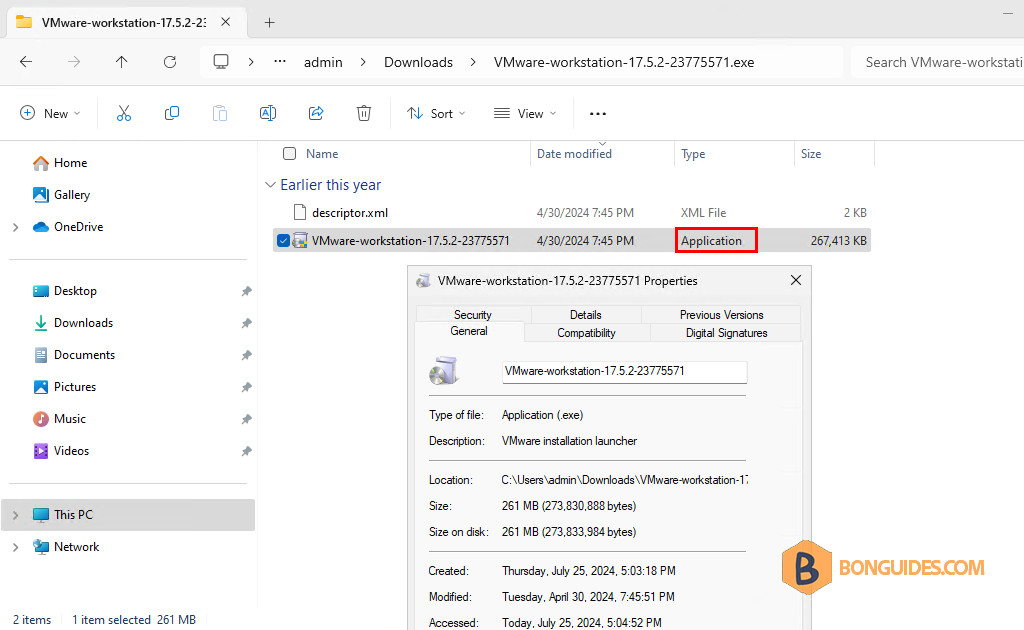1024x630 pixels.
Task: Open Pictures in the sidebar
Action: 65,386
